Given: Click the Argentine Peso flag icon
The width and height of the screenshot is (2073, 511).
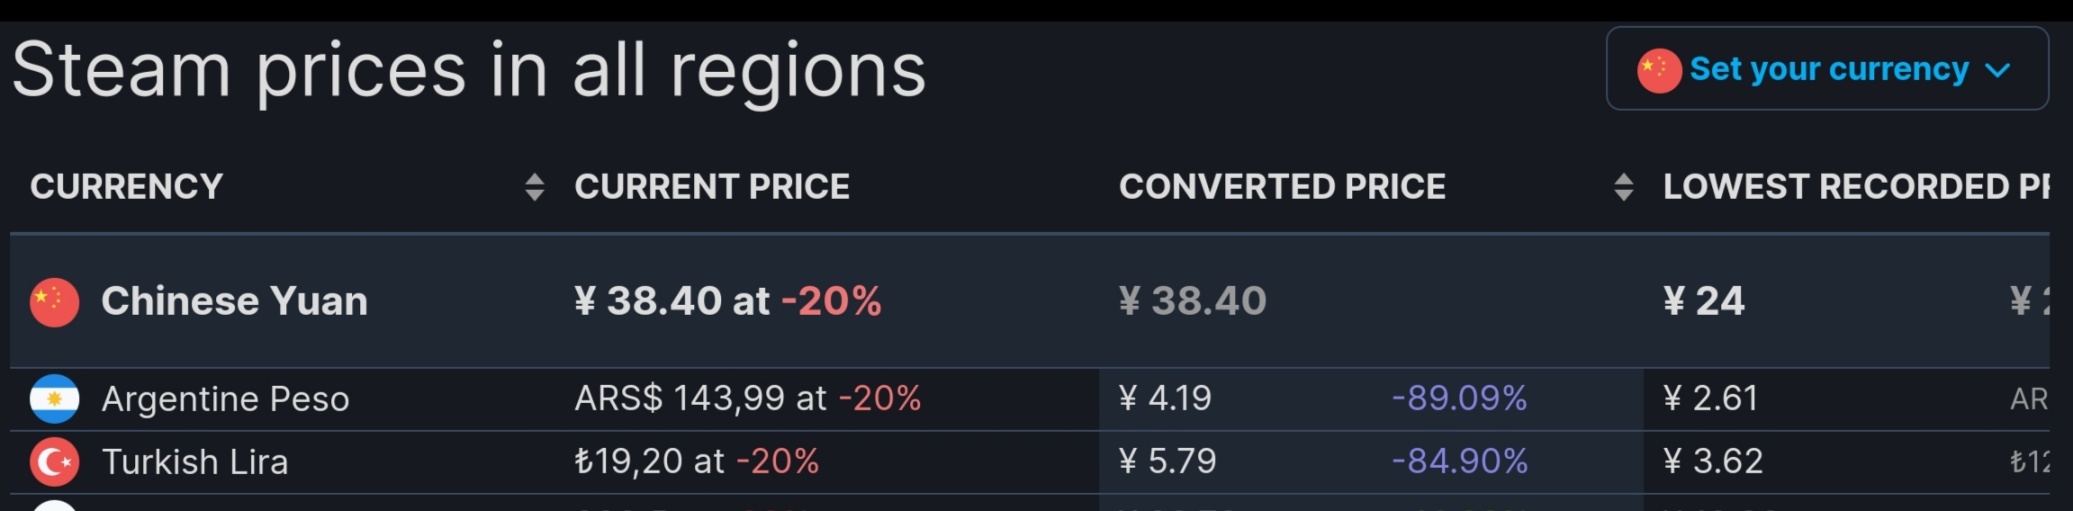Looking at the screenshot, I should [x=55, y=399].
